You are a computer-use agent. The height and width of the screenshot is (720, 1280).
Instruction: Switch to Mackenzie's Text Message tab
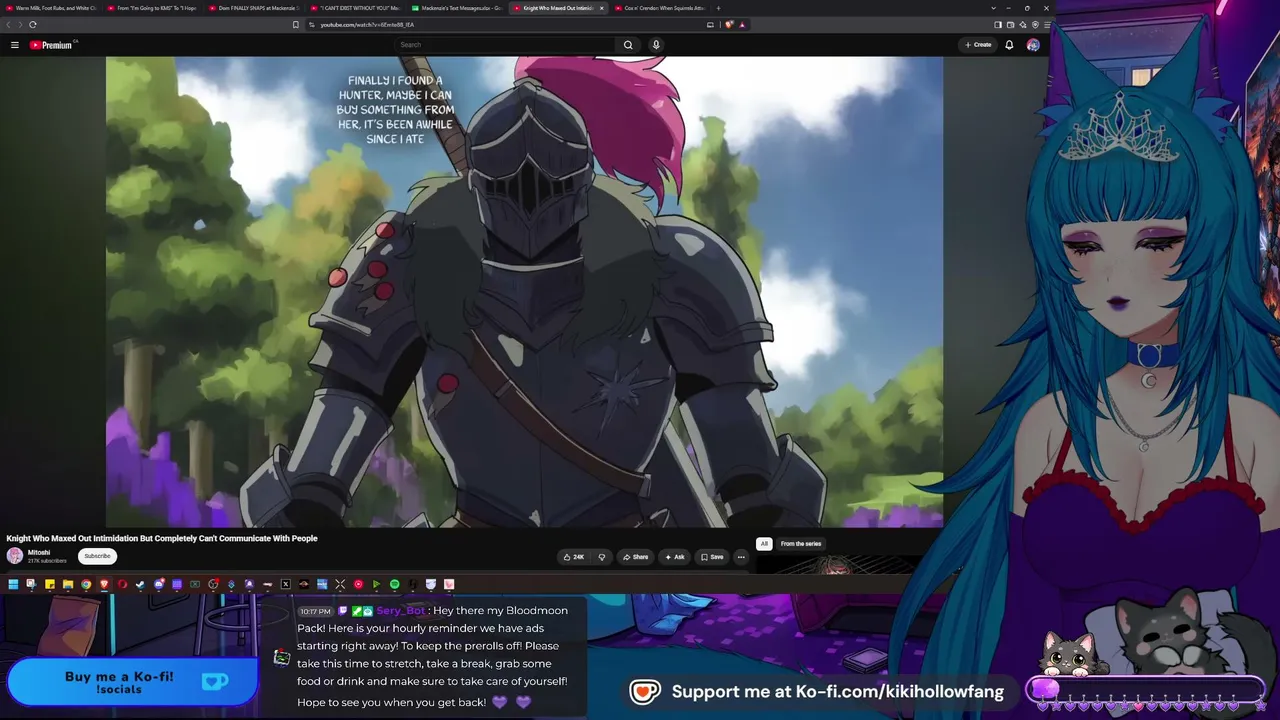tap(456, 8)
